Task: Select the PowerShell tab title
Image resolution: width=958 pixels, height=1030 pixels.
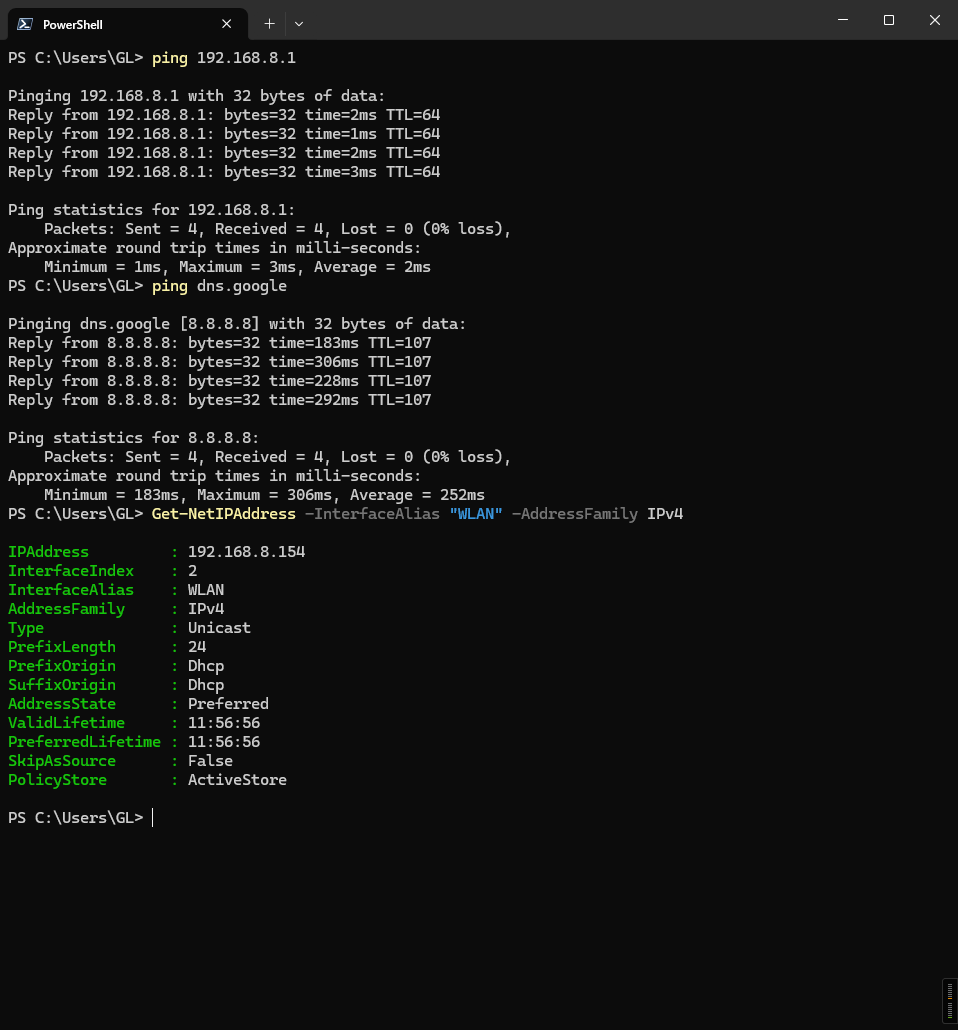Action: [x=73, y=24]
